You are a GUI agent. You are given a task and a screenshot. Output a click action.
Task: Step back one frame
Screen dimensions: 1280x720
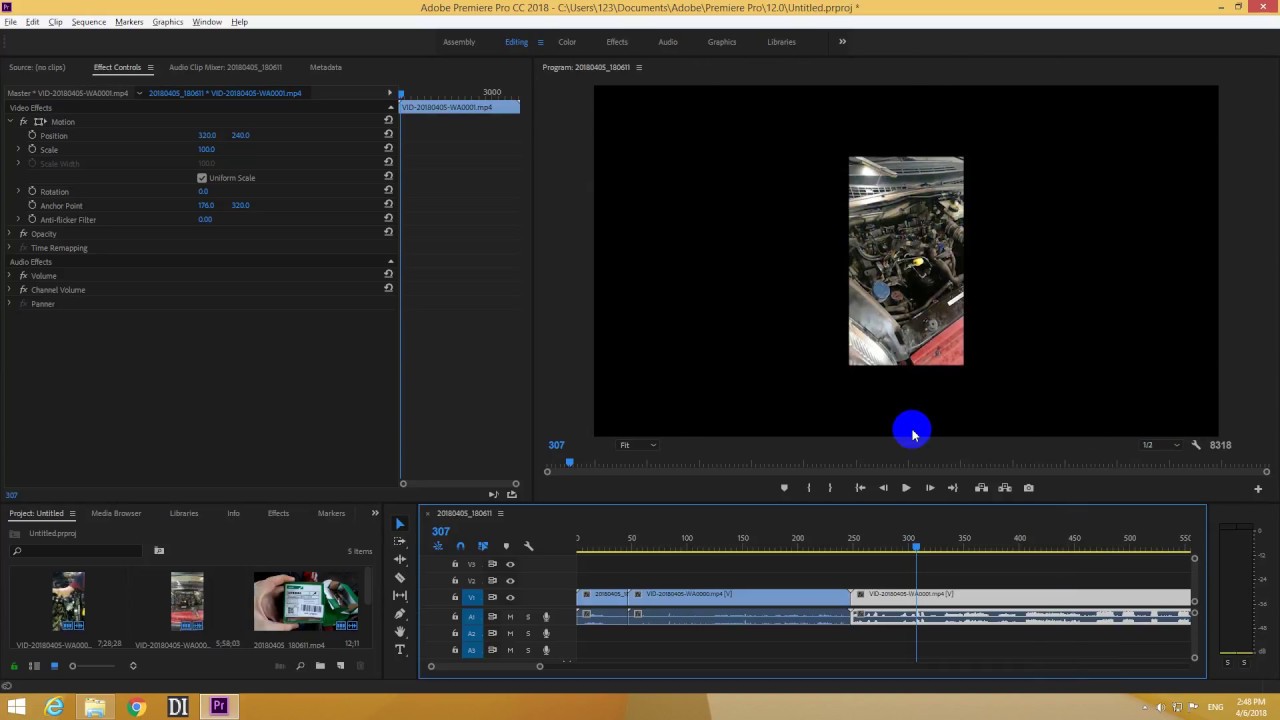(883, 488)
